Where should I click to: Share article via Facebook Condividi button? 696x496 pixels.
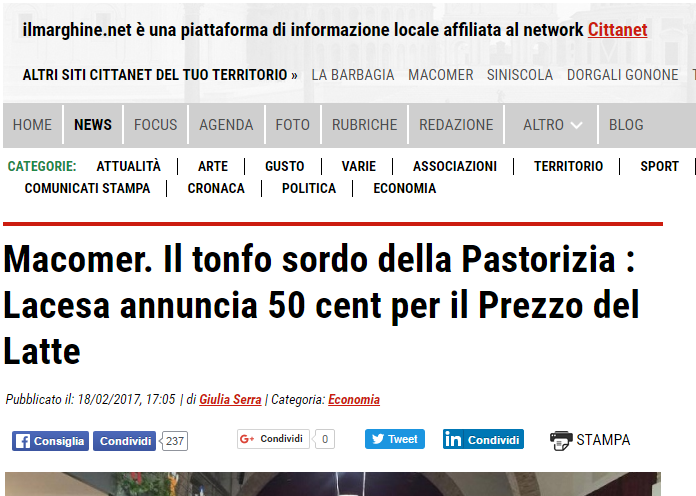tap(124, 441)
